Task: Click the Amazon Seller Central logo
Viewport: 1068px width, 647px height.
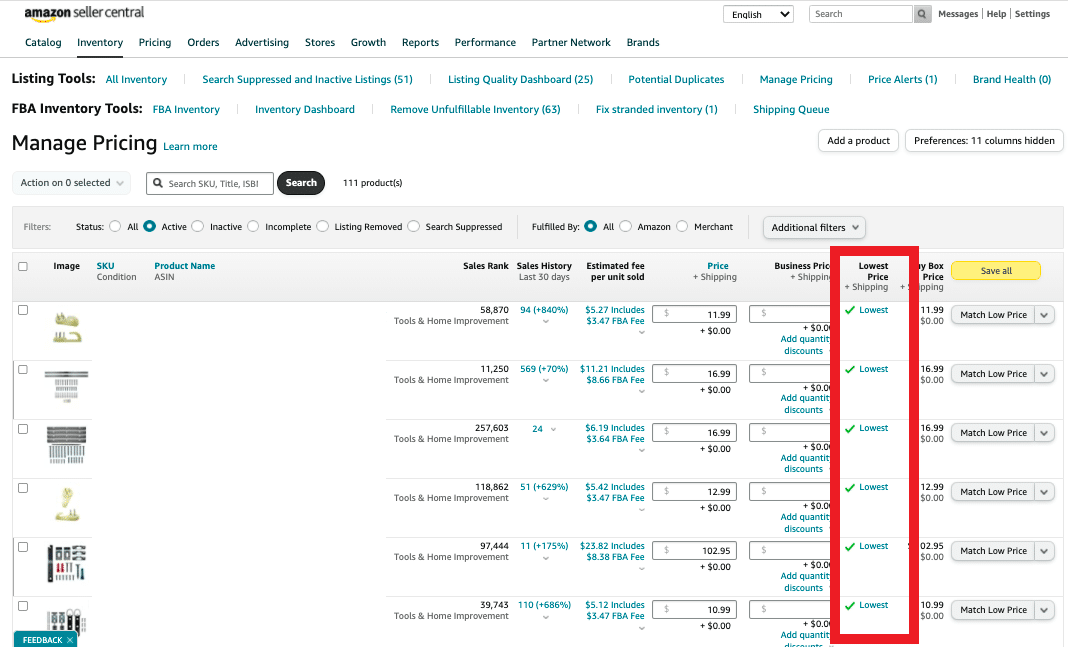Action: coord(84,13)
